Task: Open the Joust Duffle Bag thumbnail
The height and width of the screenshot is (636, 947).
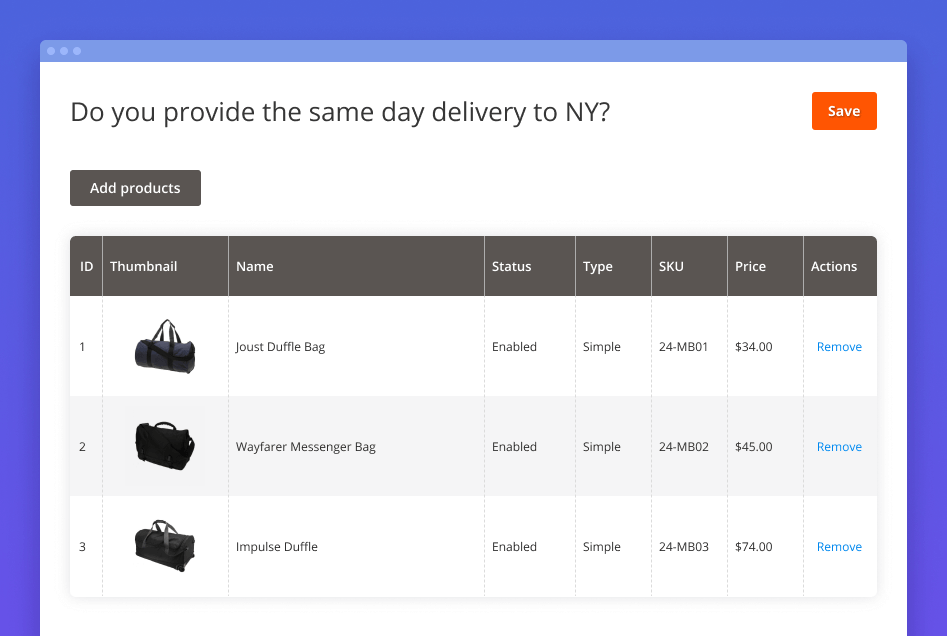Action: 165,347
